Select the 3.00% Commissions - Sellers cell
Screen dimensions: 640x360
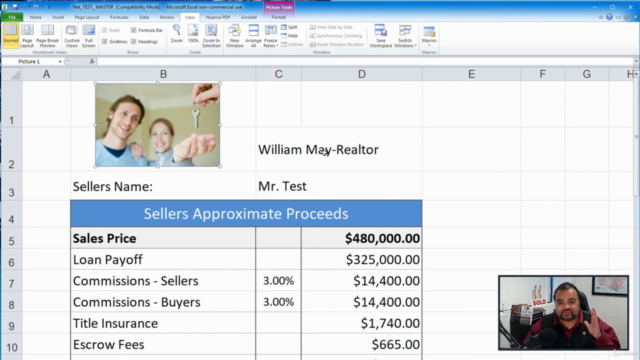(278, 281)
